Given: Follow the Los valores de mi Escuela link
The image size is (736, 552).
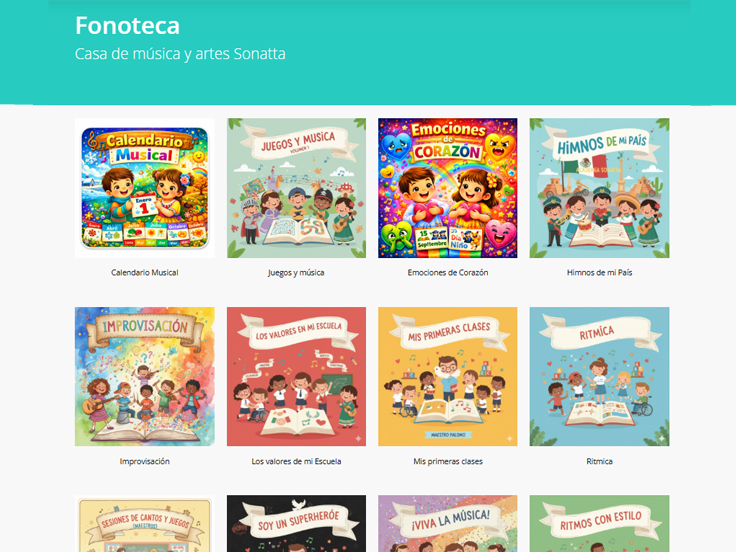Looking at the screenshot, I should tap(296, 461).
